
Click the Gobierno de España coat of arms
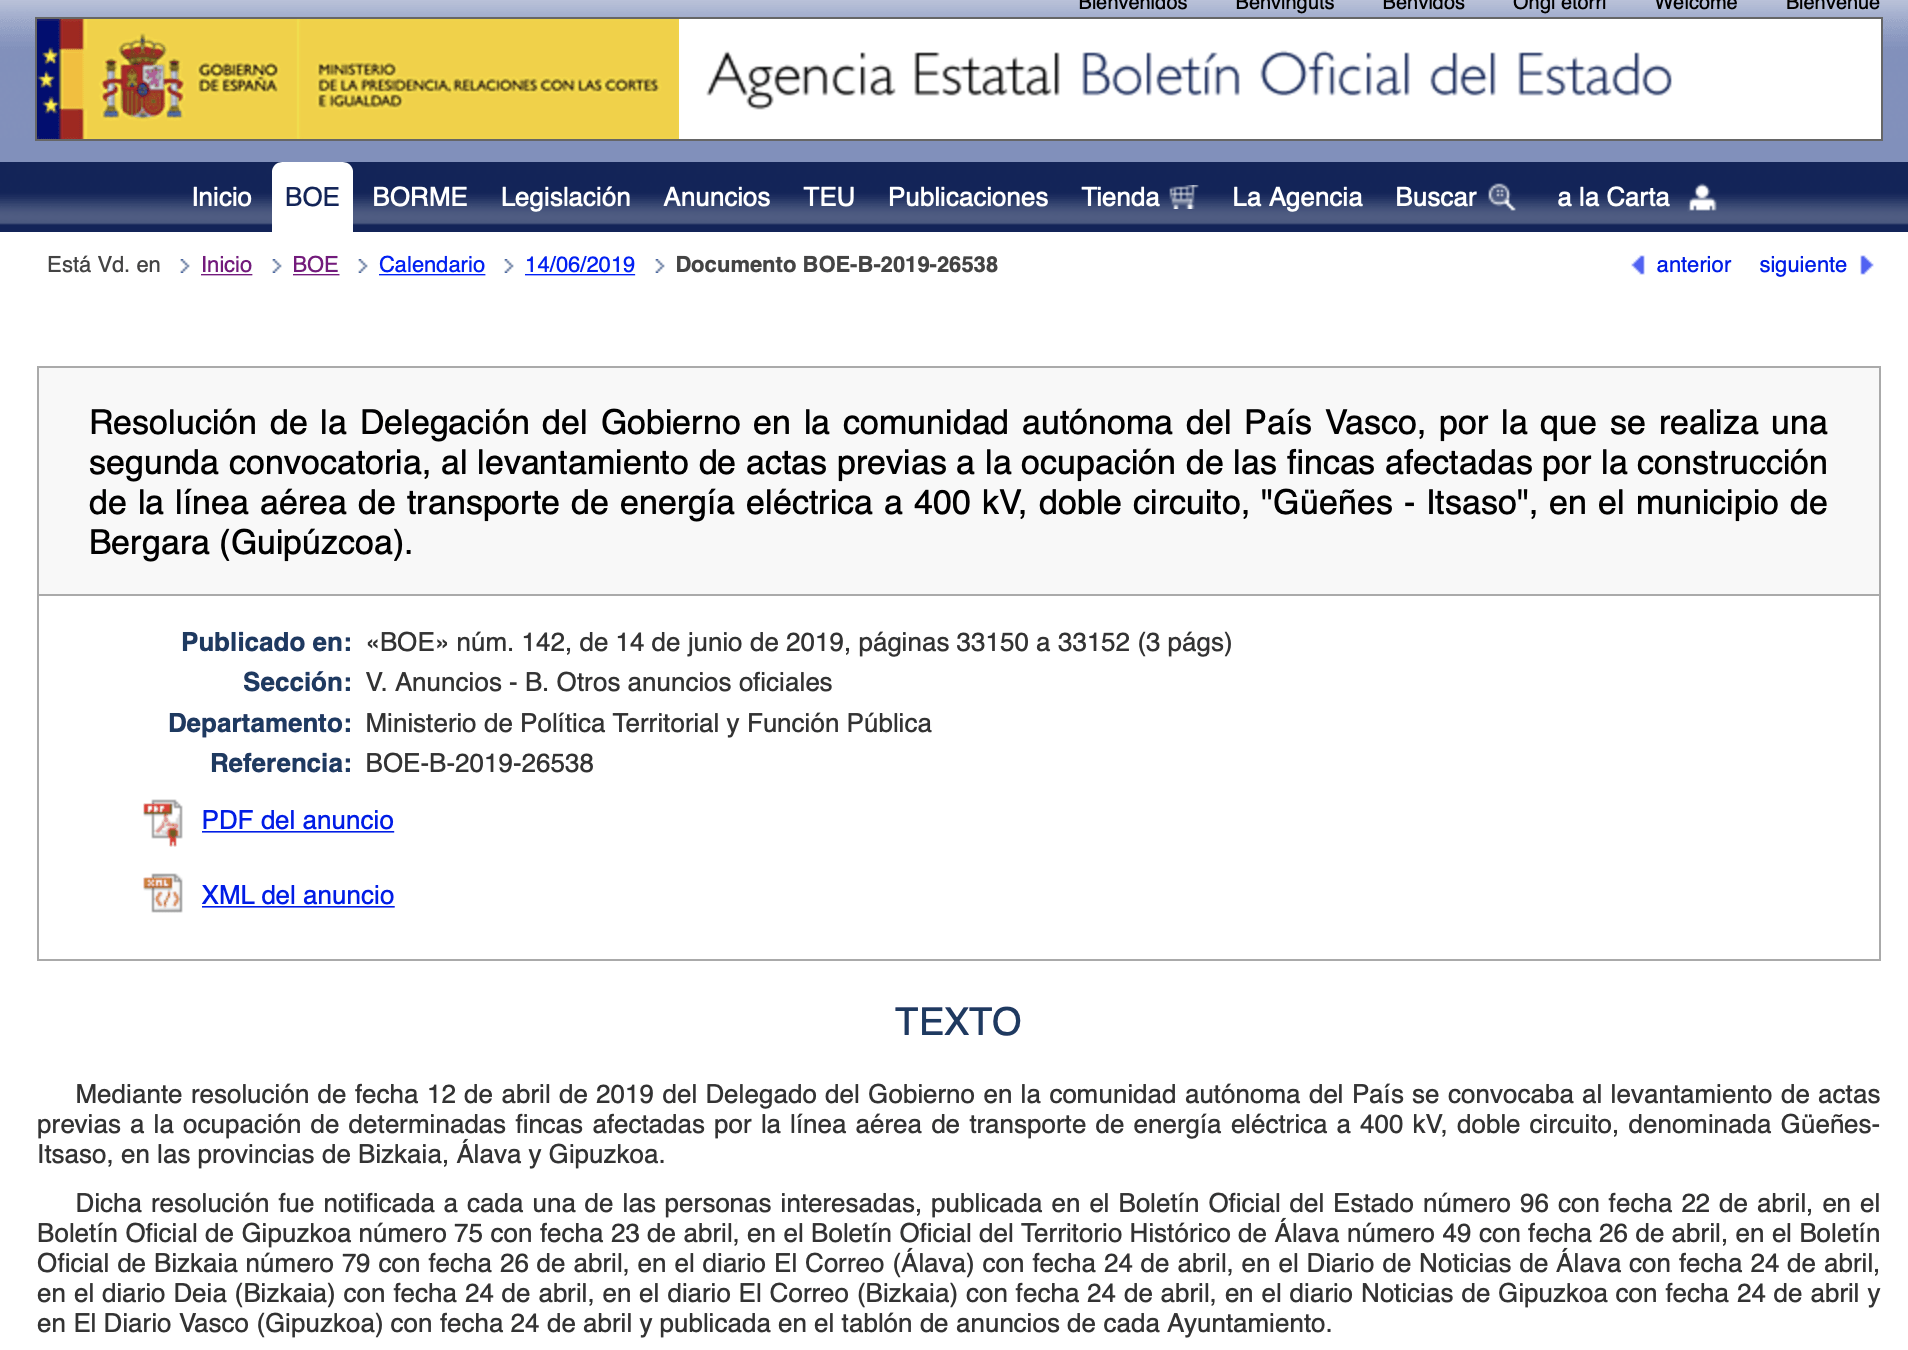[142, 78]
